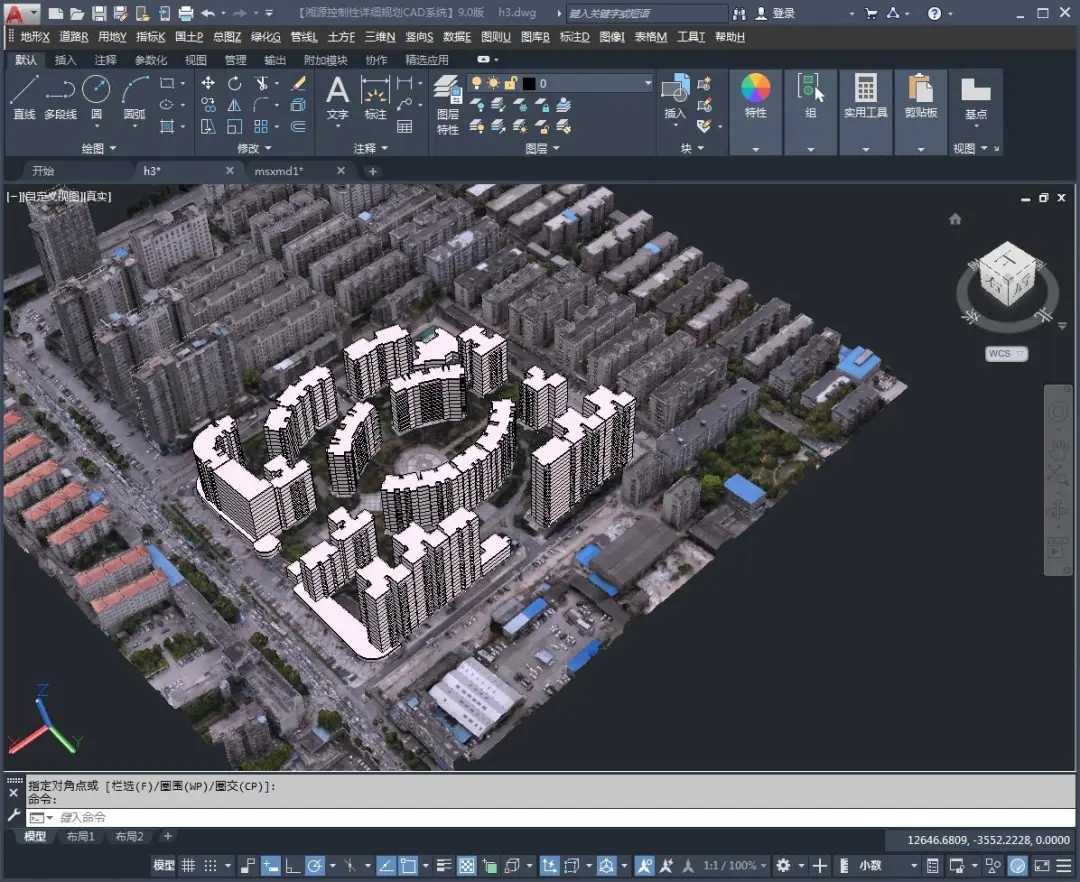1080x882 pixels.
Task: Click the Rotate tool in 修改 panel
Action: 235,83
